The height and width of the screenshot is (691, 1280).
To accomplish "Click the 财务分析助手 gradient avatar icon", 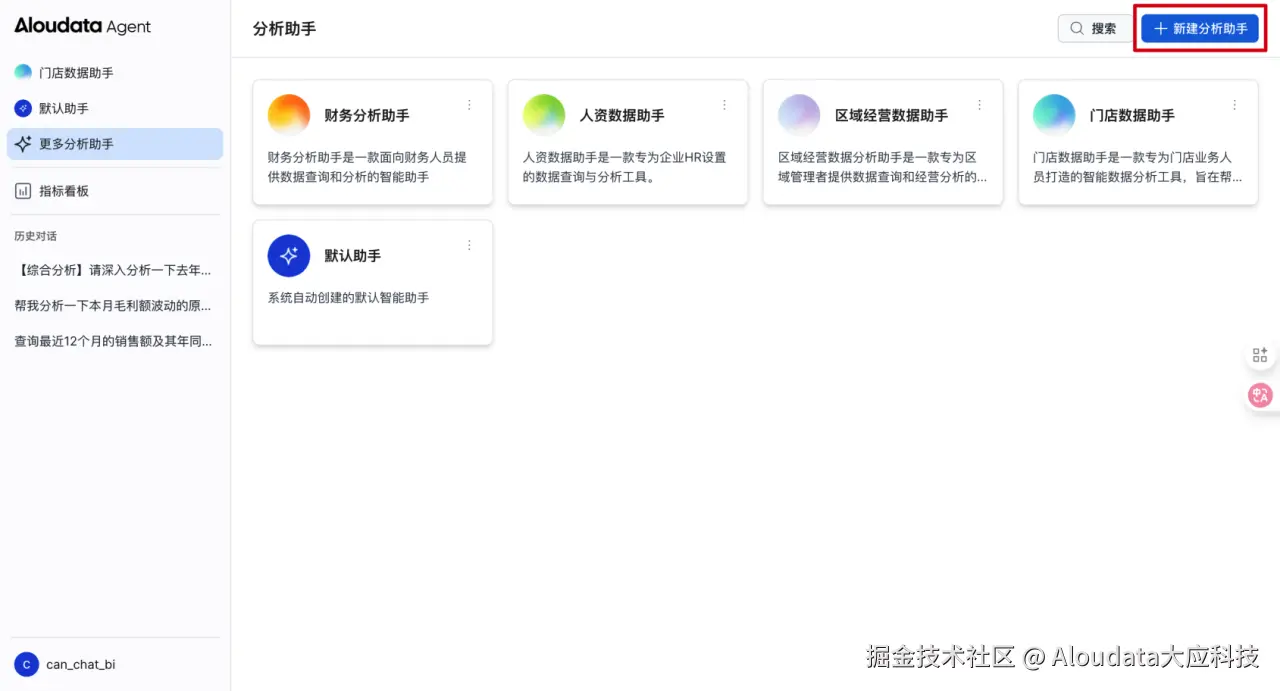I will tap(289, 114).
